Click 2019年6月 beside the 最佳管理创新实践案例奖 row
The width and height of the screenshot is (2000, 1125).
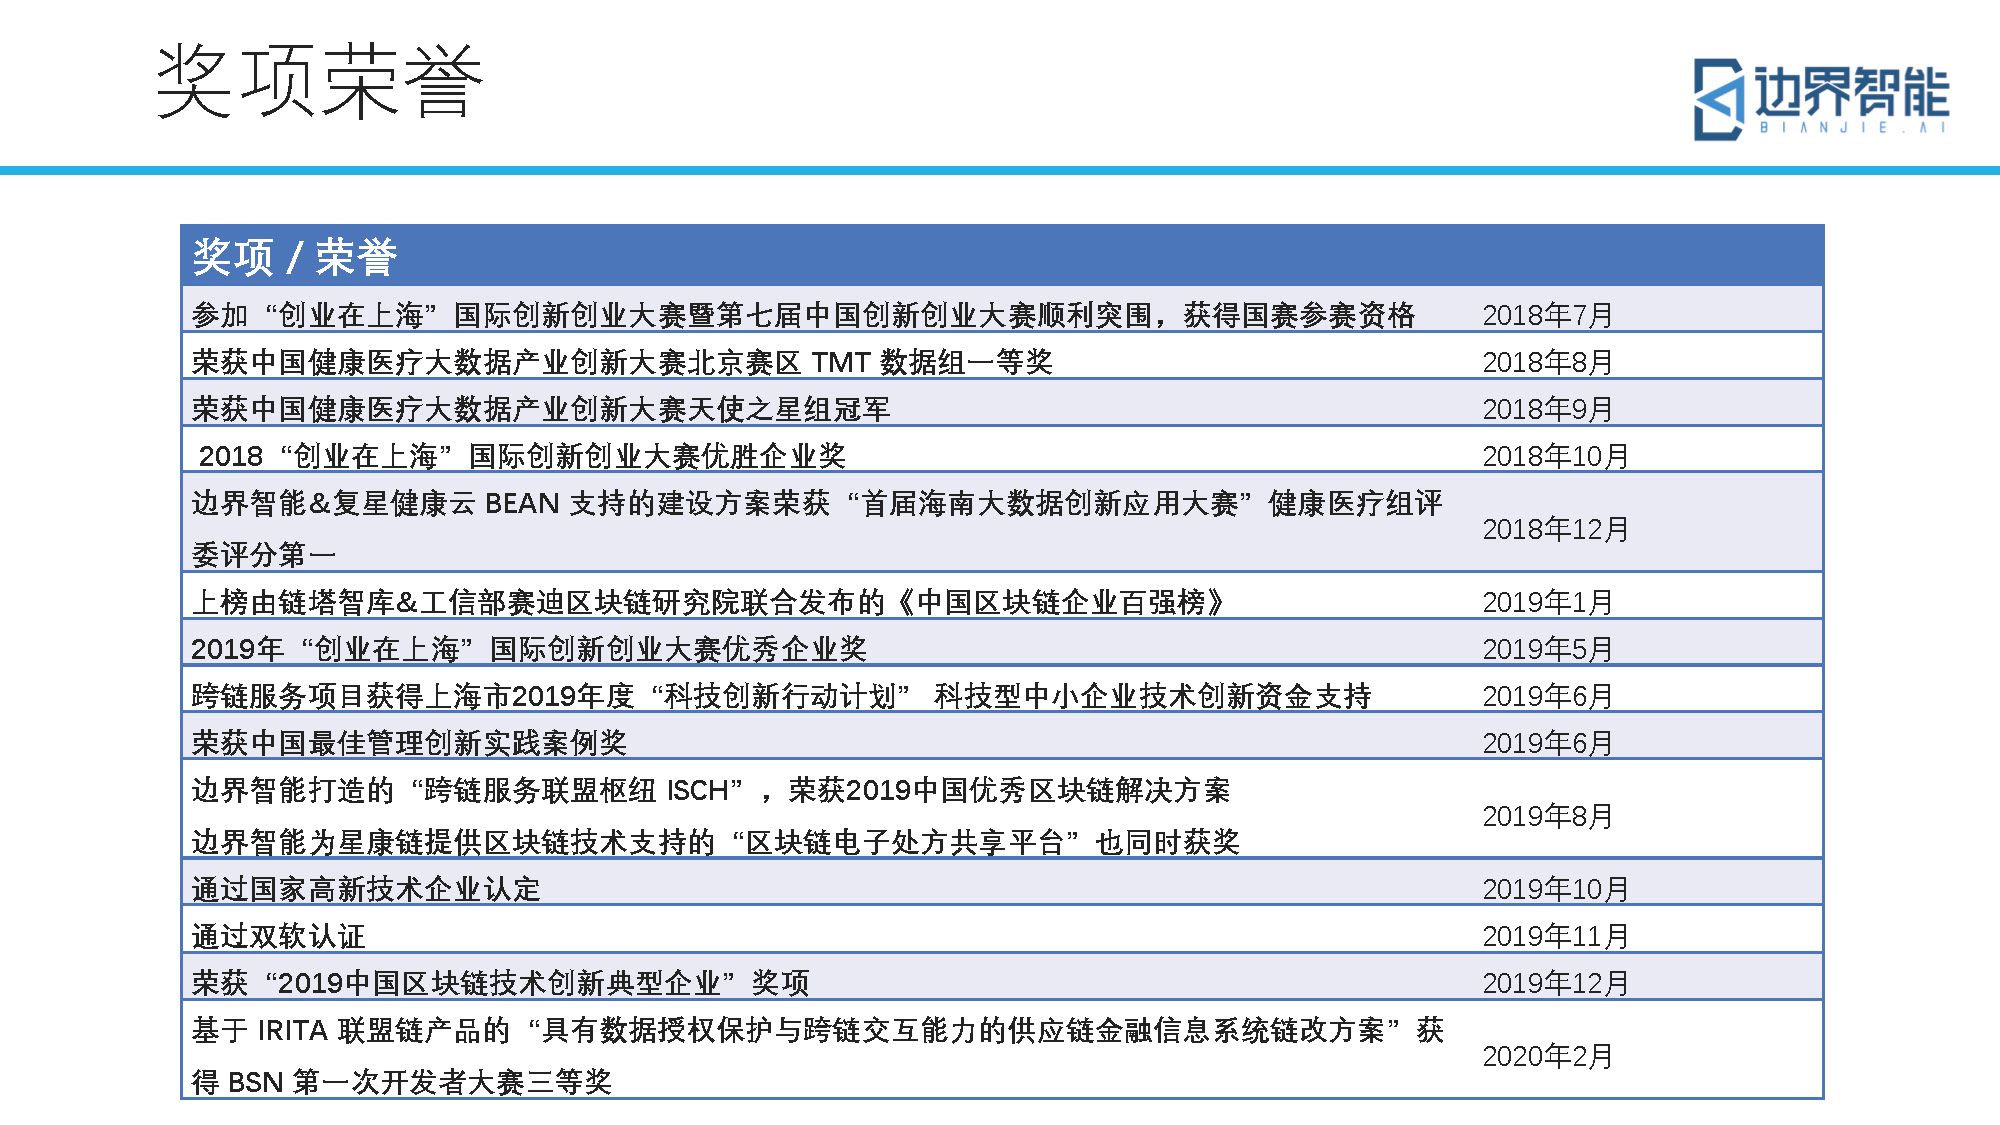(x=1548, y=743)
